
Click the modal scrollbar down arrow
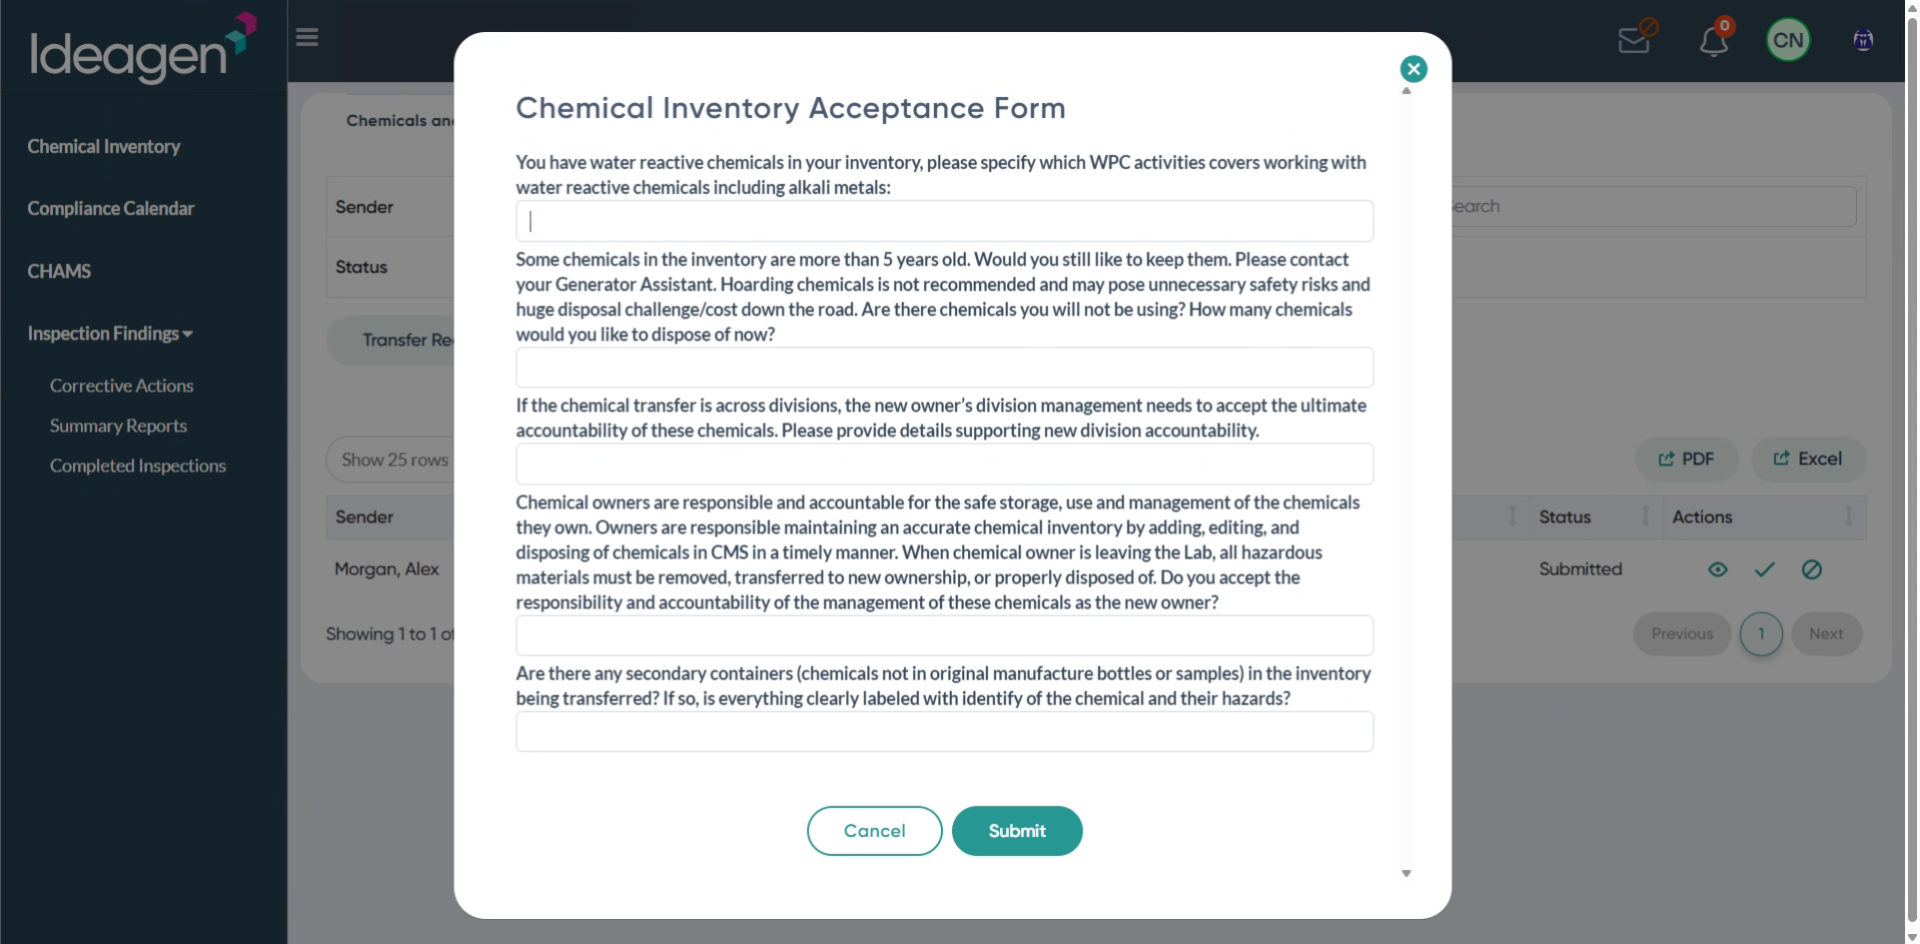tap(1406, 873)
